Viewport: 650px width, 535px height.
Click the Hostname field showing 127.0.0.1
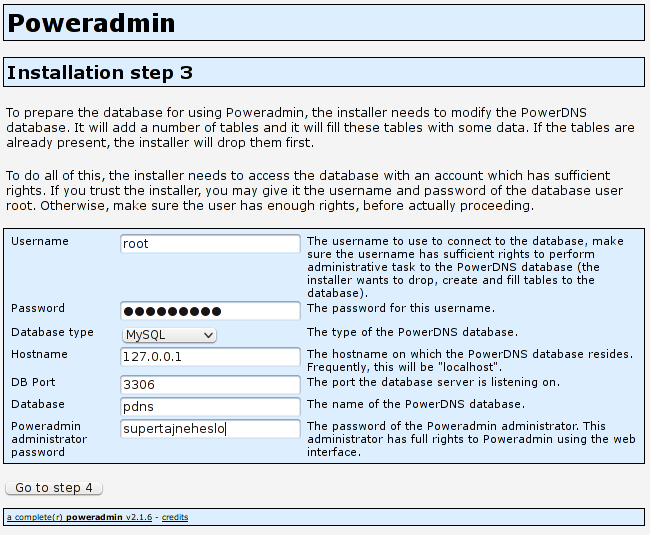[x=210, y=357]
